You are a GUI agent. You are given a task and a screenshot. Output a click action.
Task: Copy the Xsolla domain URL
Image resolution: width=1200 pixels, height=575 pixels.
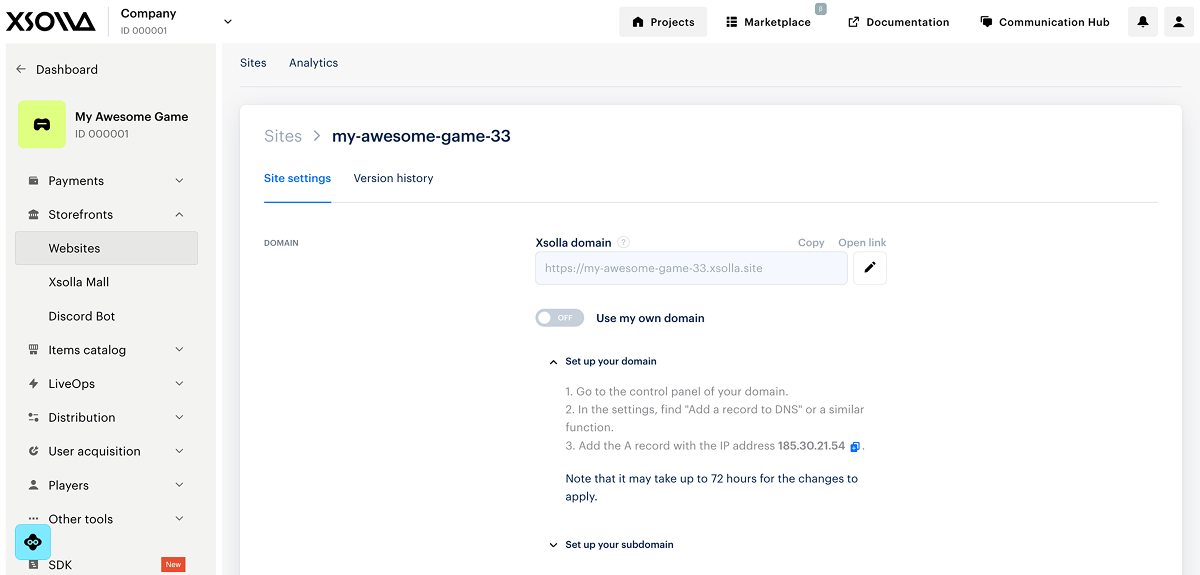pyautogui.click(x=811, y=243)
